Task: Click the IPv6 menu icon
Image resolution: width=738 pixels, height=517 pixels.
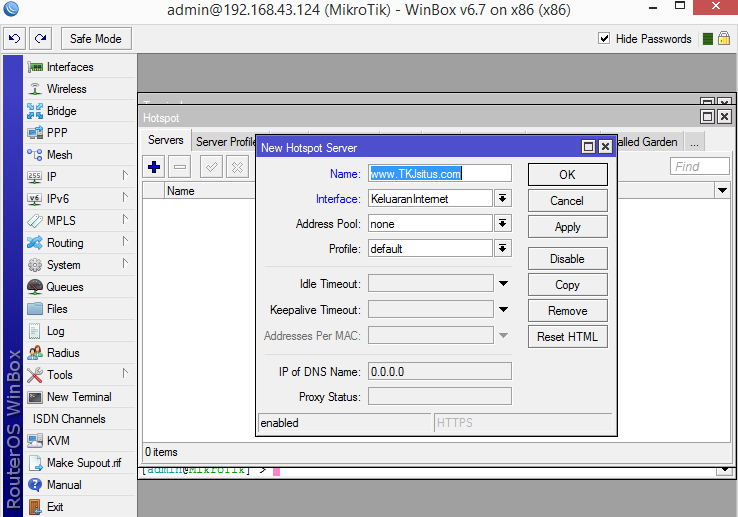Action: tap(35, 199)
